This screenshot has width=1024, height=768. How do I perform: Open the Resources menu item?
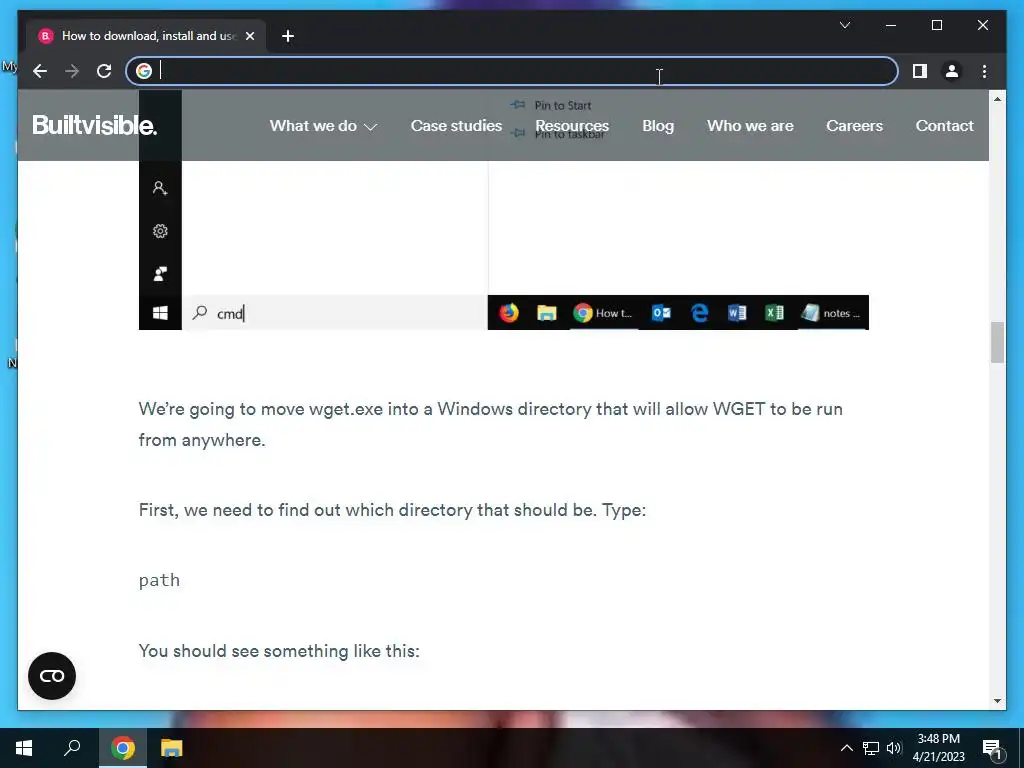point(572,126)
